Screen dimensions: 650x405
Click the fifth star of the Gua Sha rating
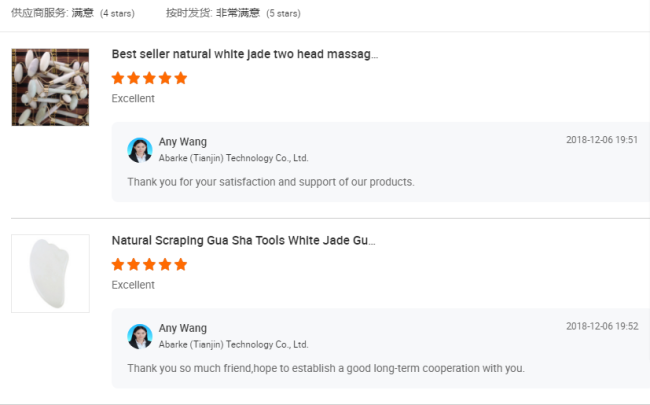click(181, 264)
